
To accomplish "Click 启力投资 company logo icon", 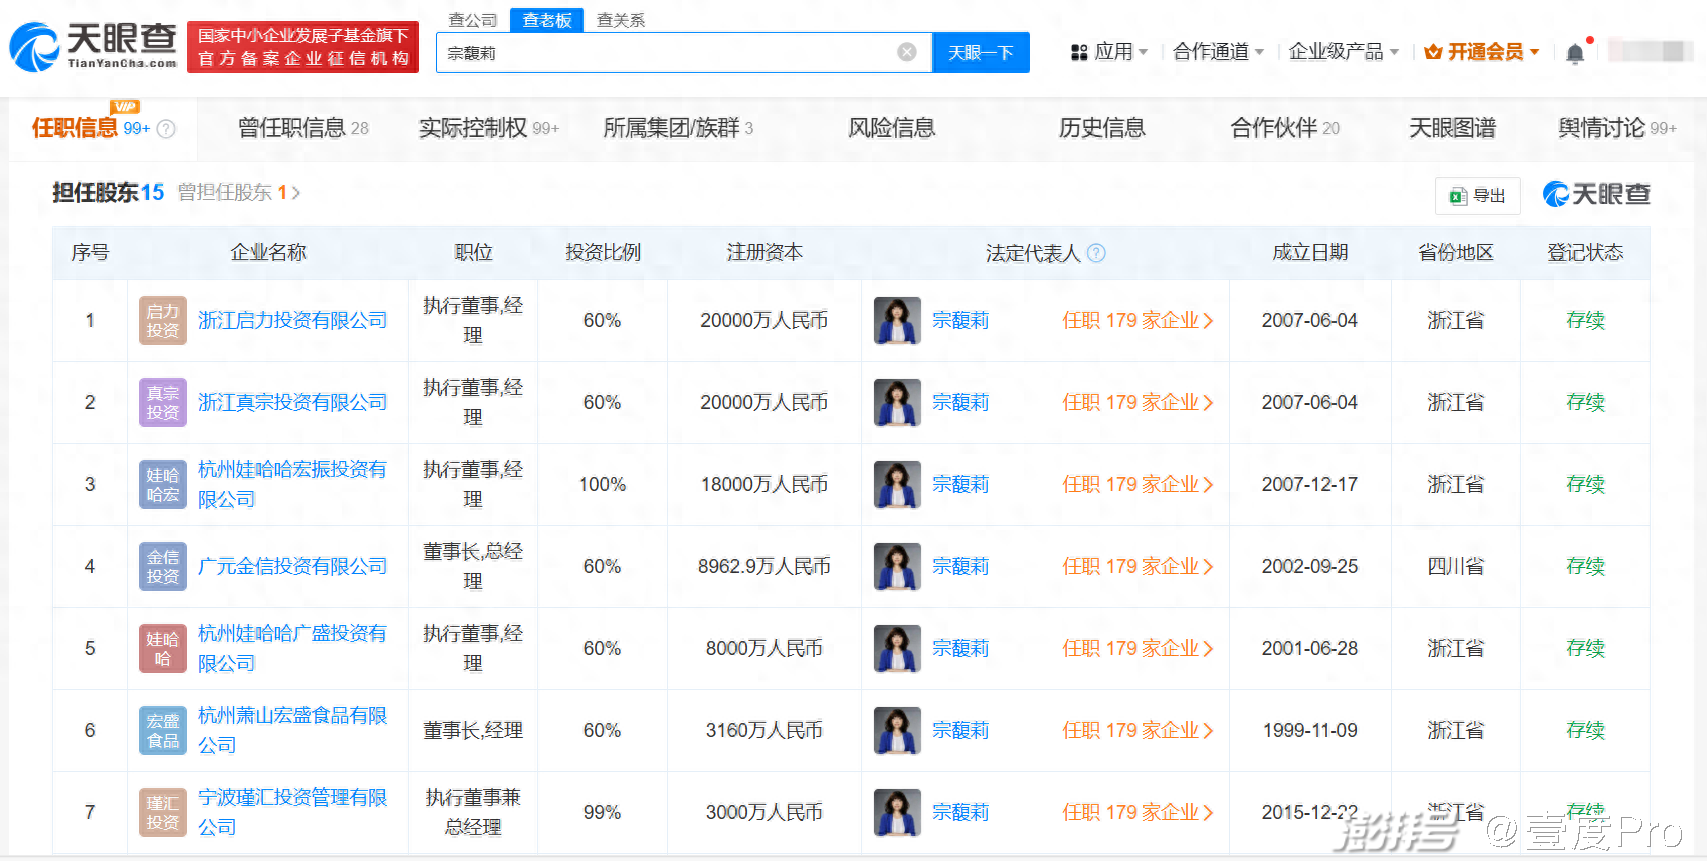I will click(162, 321).
